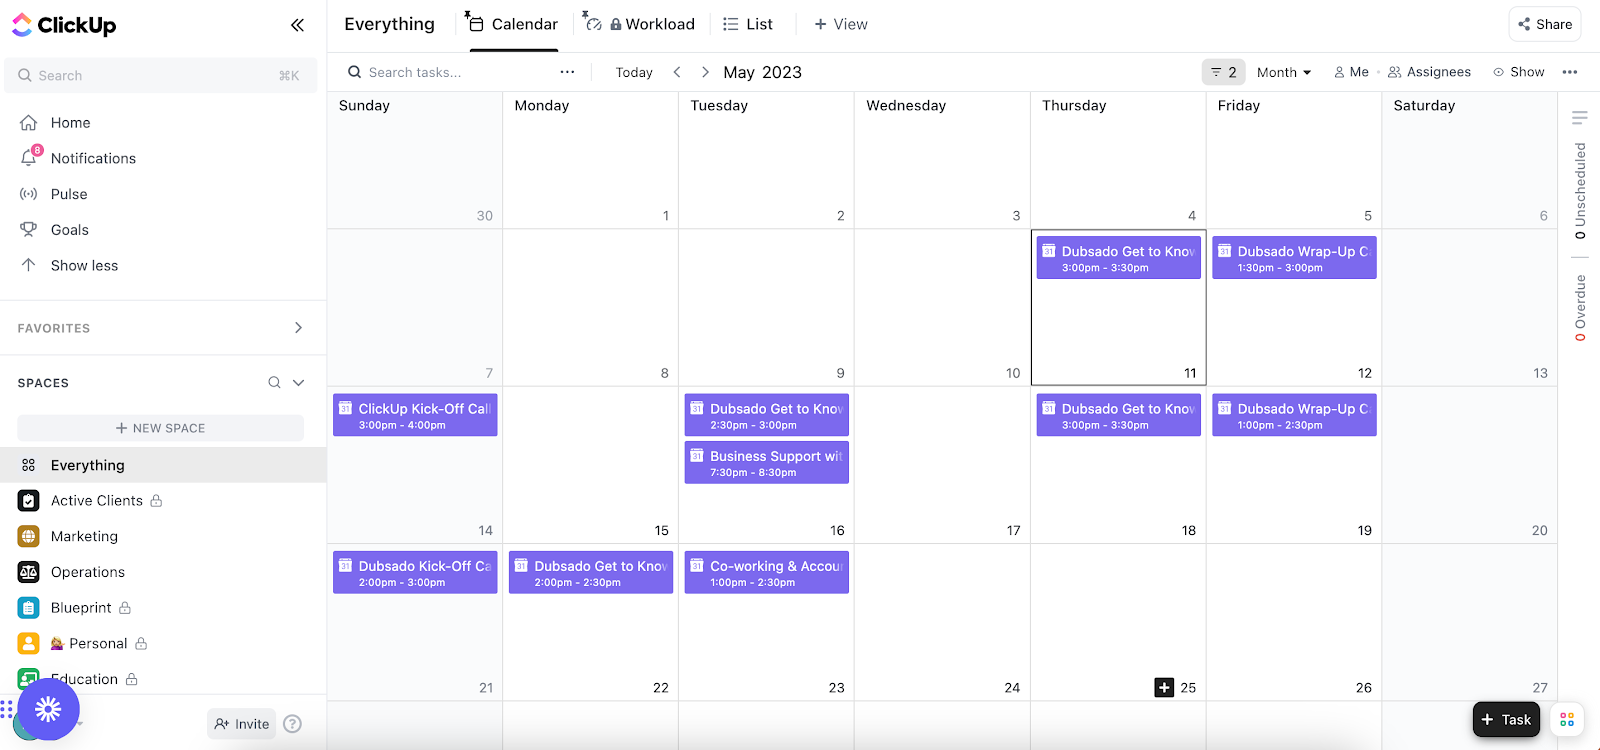Toggle Me filter
Image resolution: width=1600 pixels, height=750 pixels.
[x=1352, y=72]
